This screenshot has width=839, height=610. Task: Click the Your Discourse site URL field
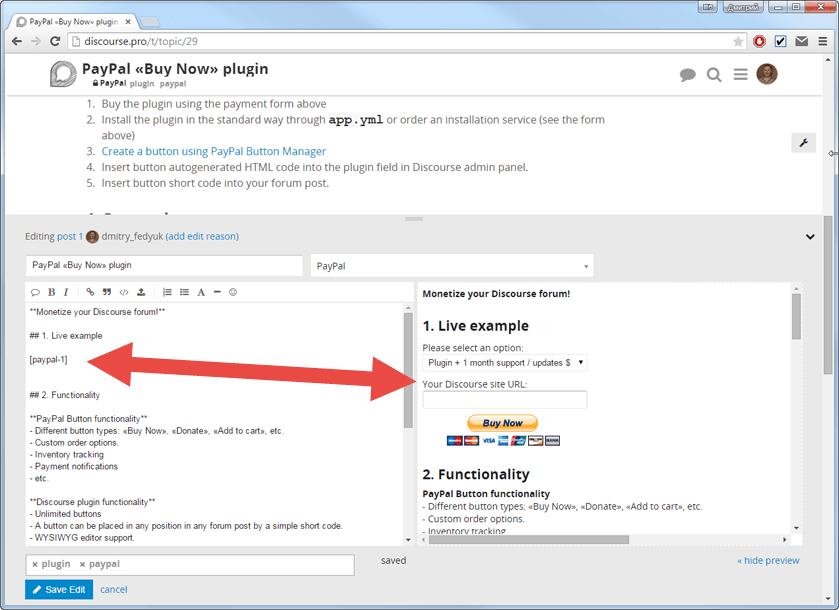tap(505, 400)
